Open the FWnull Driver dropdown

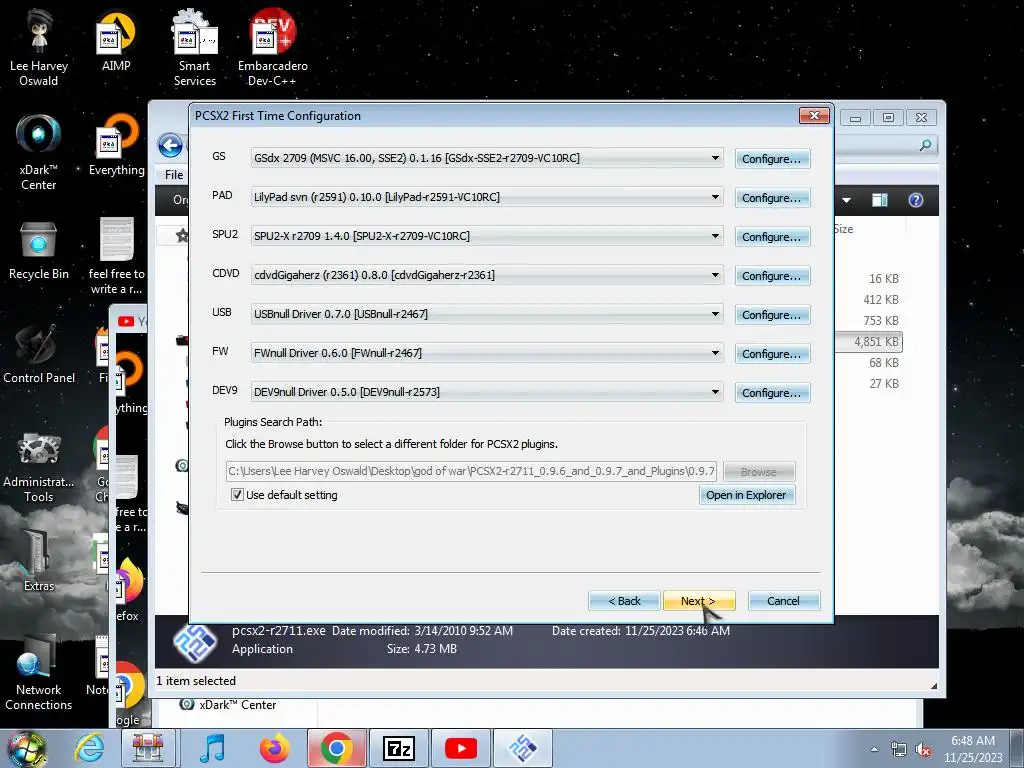(x=487, y=353)
